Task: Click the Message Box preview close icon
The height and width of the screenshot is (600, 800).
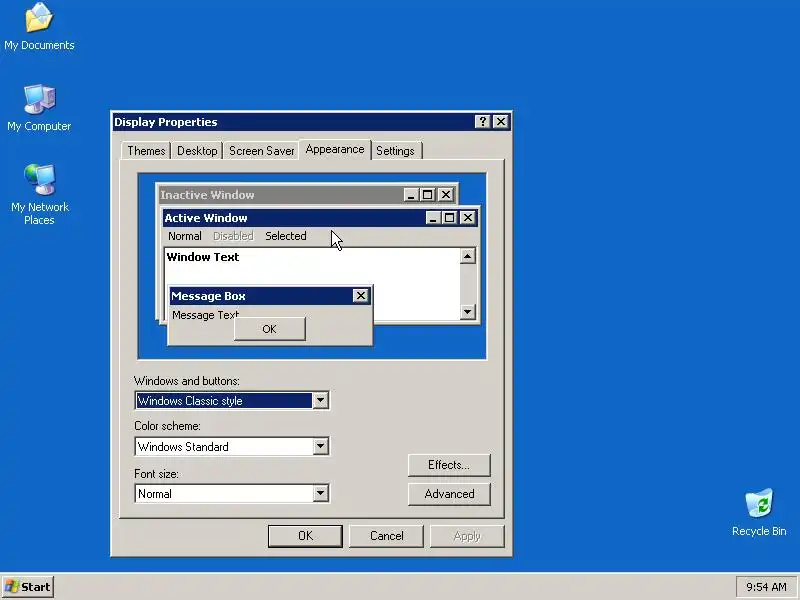Action: point(361,295)
